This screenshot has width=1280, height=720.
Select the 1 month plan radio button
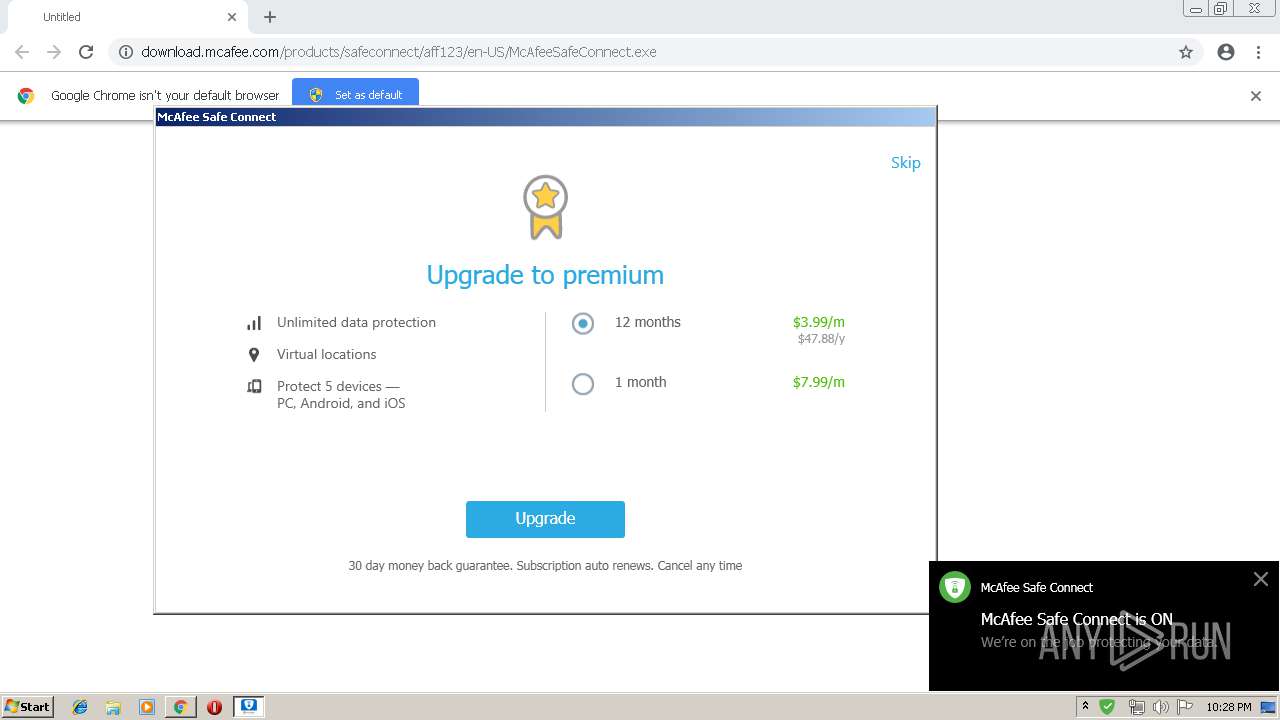(x=583, y=383)
